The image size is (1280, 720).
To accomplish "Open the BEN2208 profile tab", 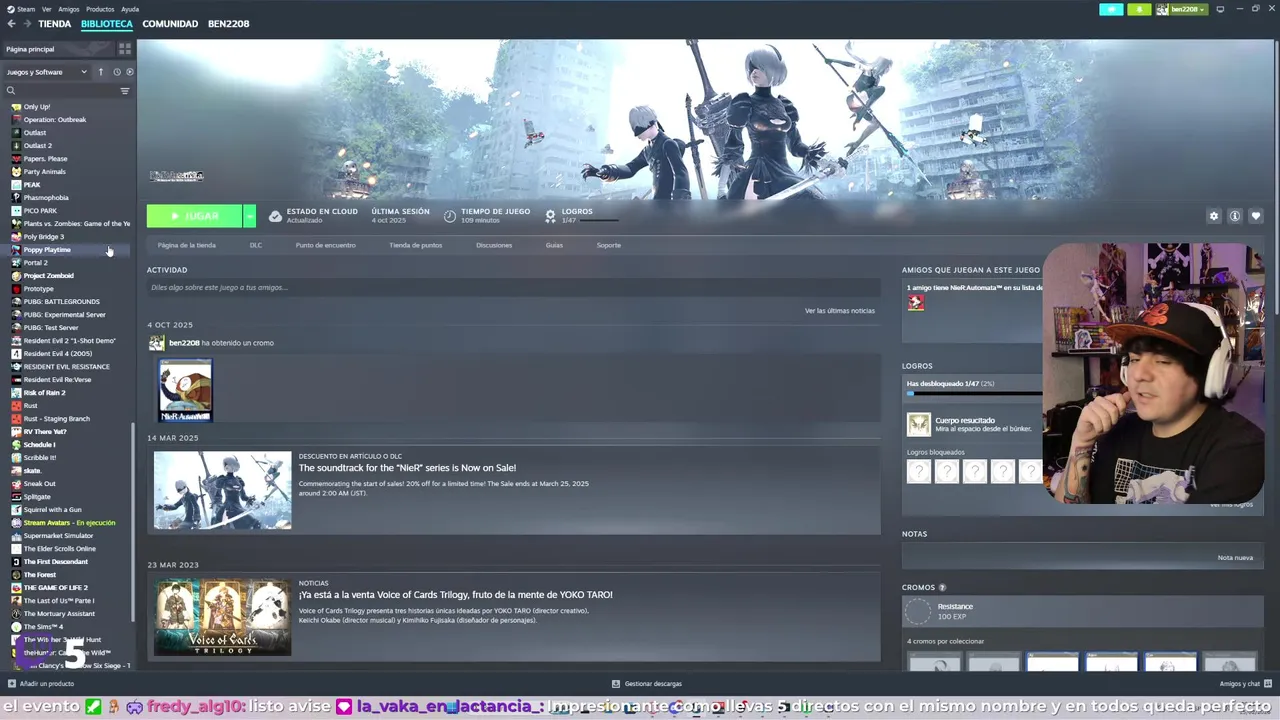I will click(x=229, y=24).
